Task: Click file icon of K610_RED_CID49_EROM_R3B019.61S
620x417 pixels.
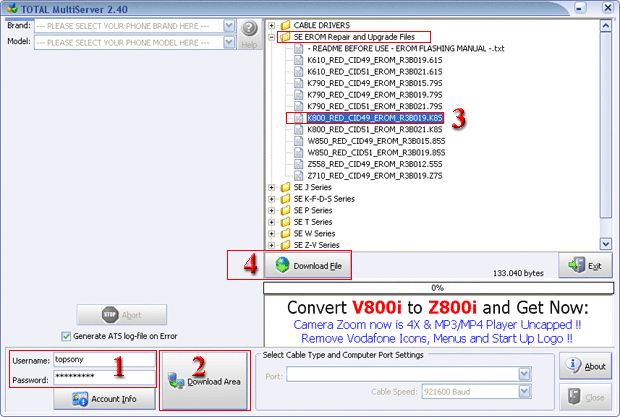Action: click(x=299, y=60)
